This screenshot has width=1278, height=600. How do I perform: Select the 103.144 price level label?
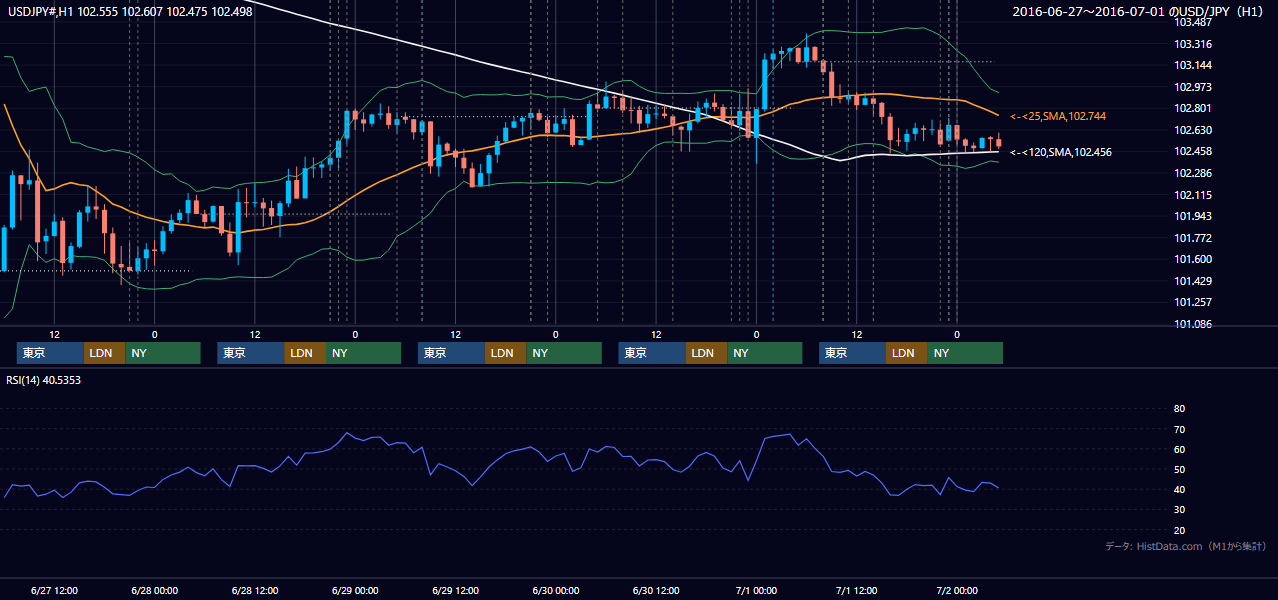[1193, 65]
